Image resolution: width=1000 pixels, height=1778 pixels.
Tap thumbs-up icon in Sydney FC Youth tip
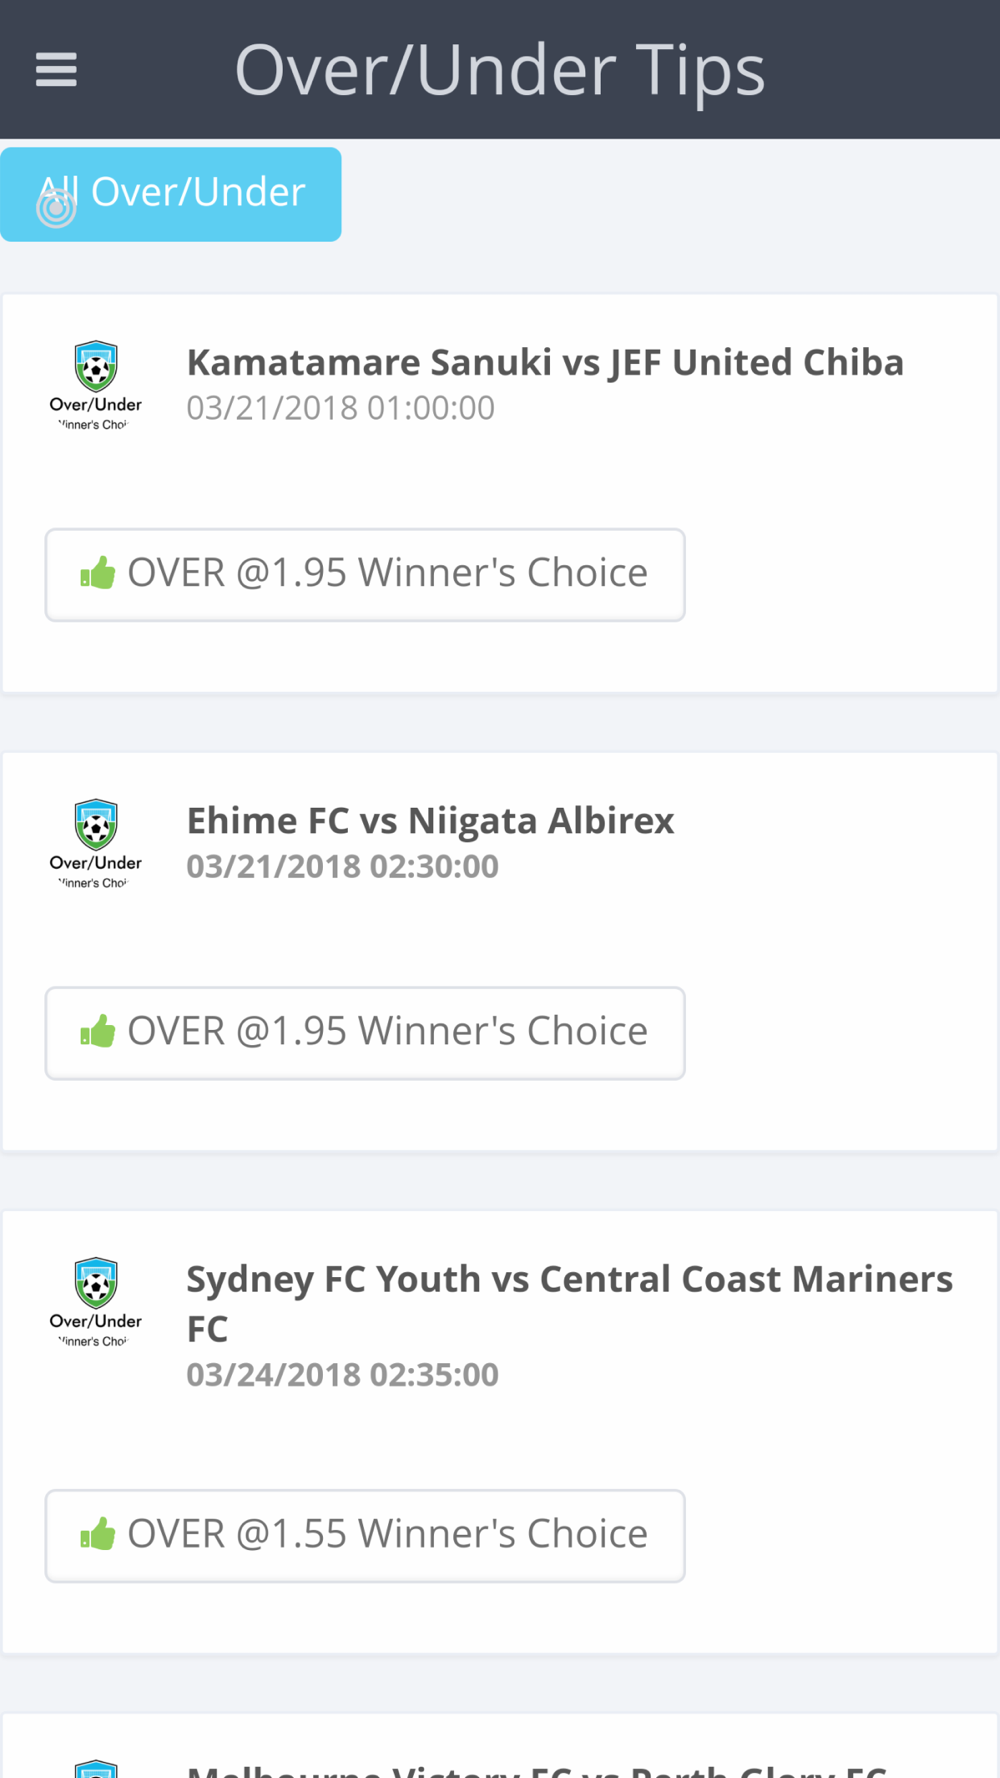pos(98,1534)
